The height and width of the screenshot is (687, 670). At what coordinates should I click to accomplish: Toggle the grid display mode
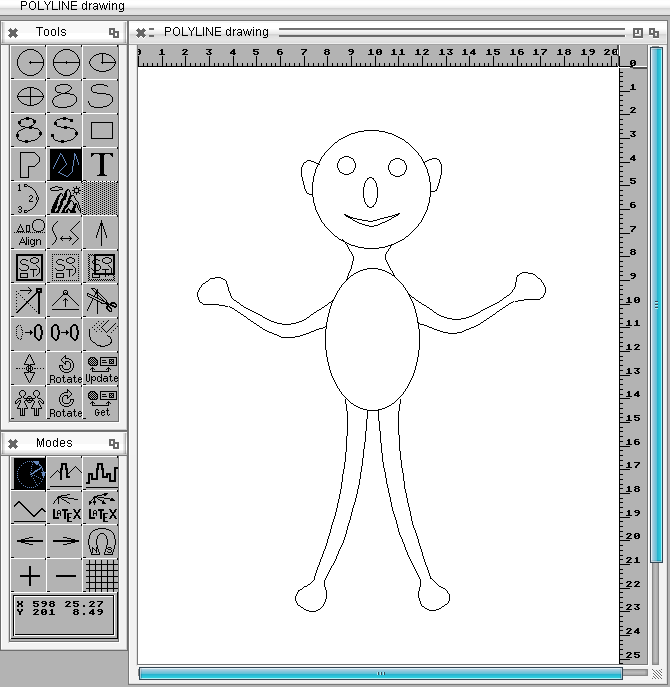101,575
